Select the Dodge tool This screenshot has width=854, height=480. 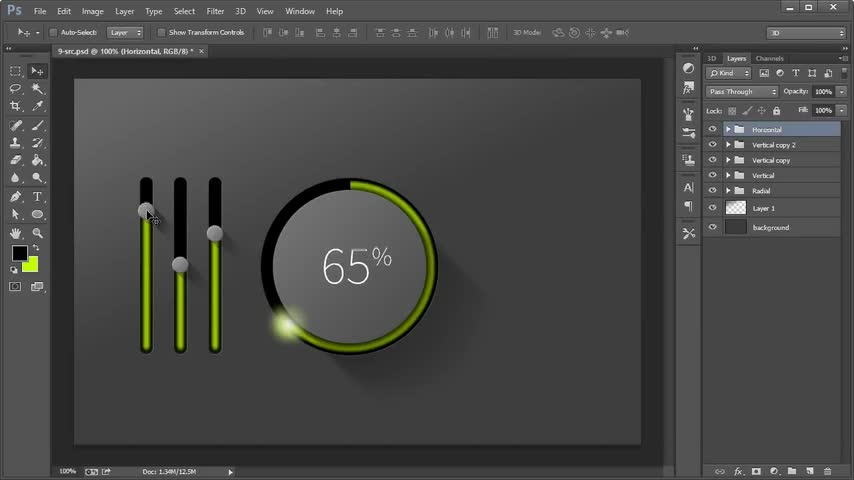pos(37,178)
